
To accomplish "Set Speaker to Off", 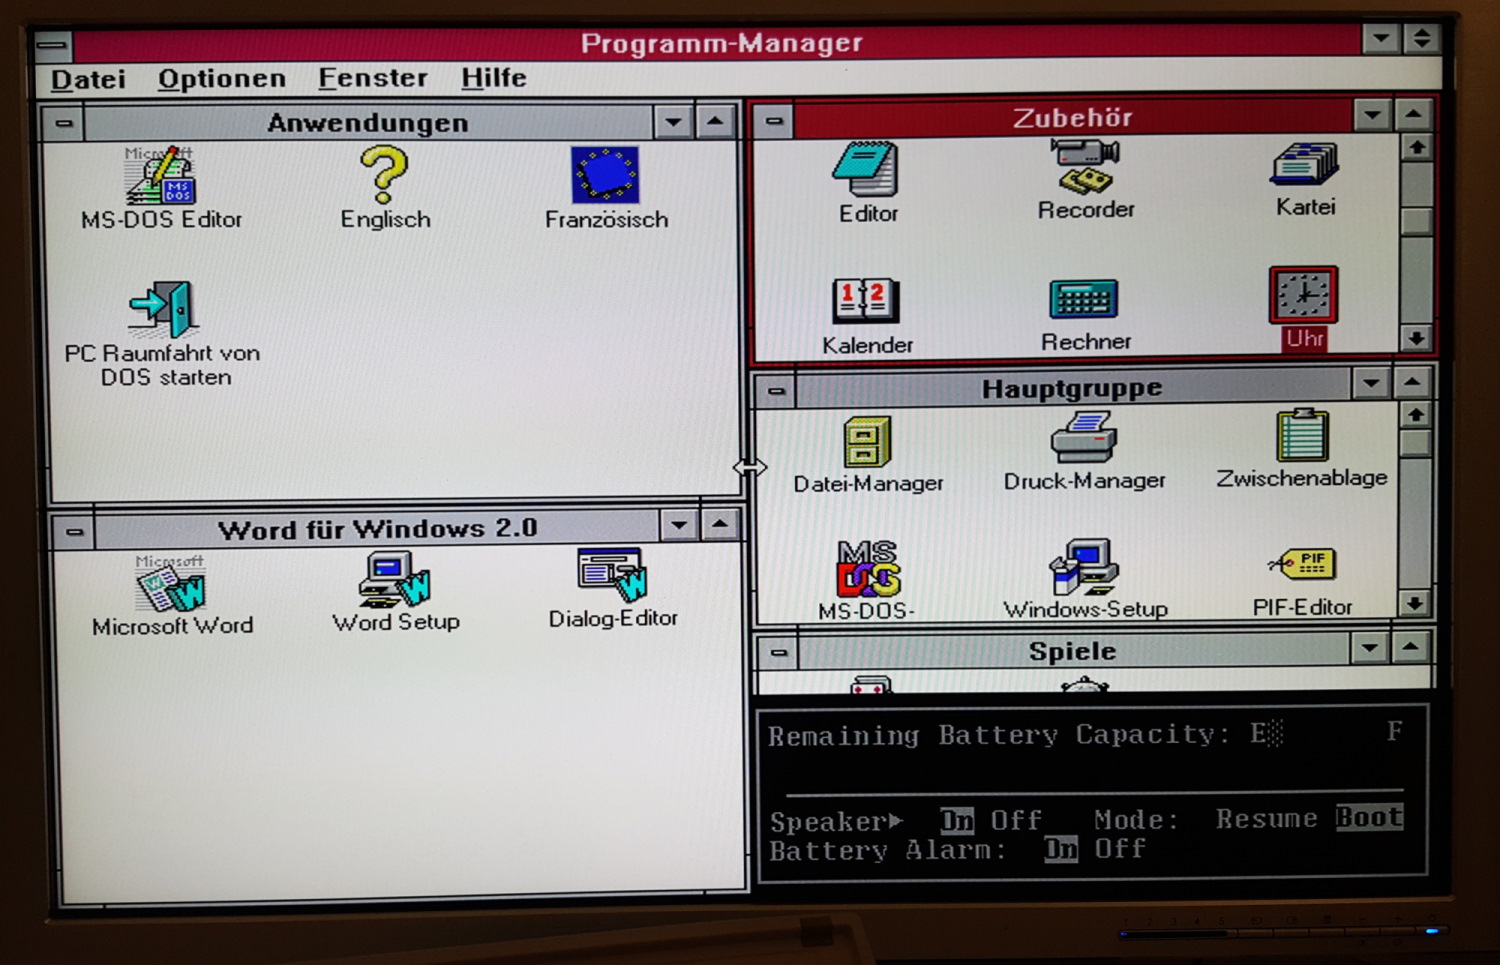I will click(1016, 821).
